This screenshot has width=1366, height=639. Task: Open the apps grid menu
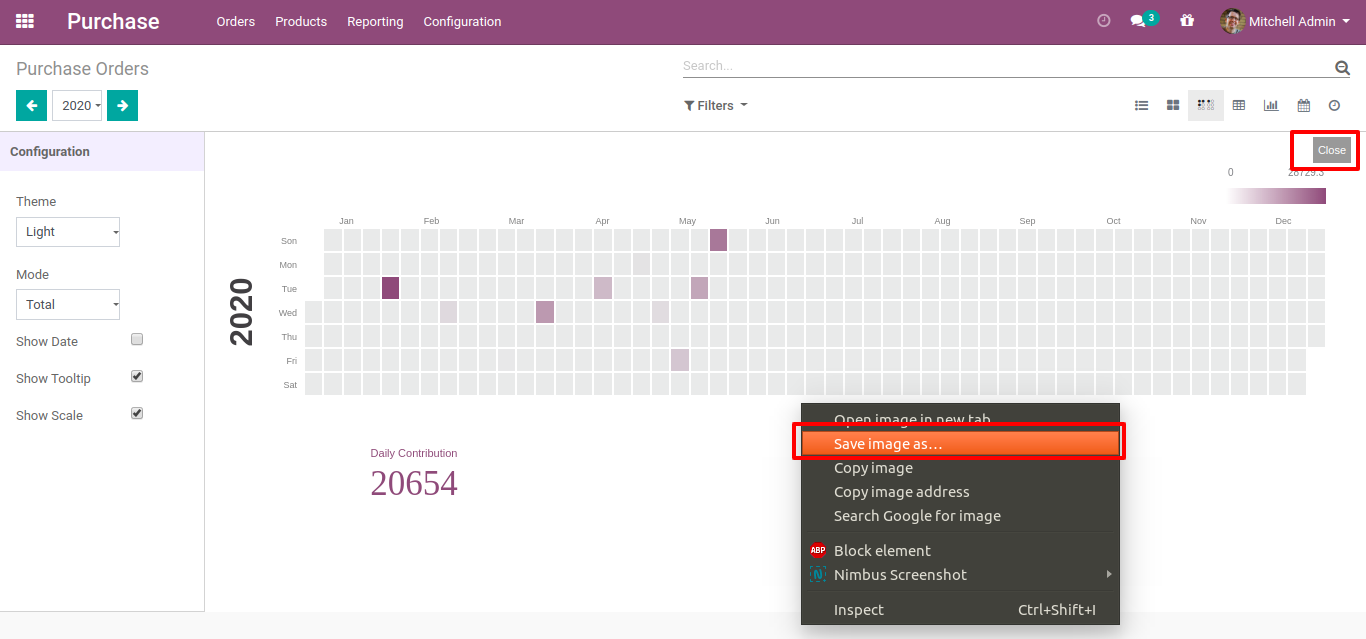coord(25,21)
